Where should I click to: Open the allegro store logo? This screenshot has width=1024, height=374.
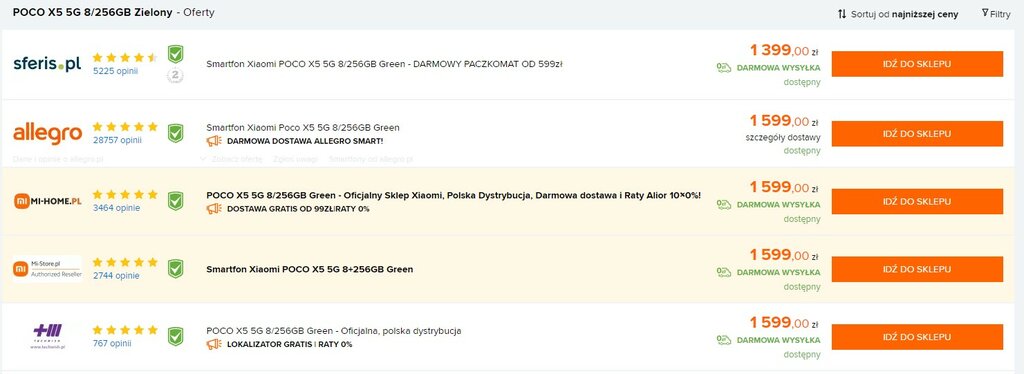(x=47, y=133)
